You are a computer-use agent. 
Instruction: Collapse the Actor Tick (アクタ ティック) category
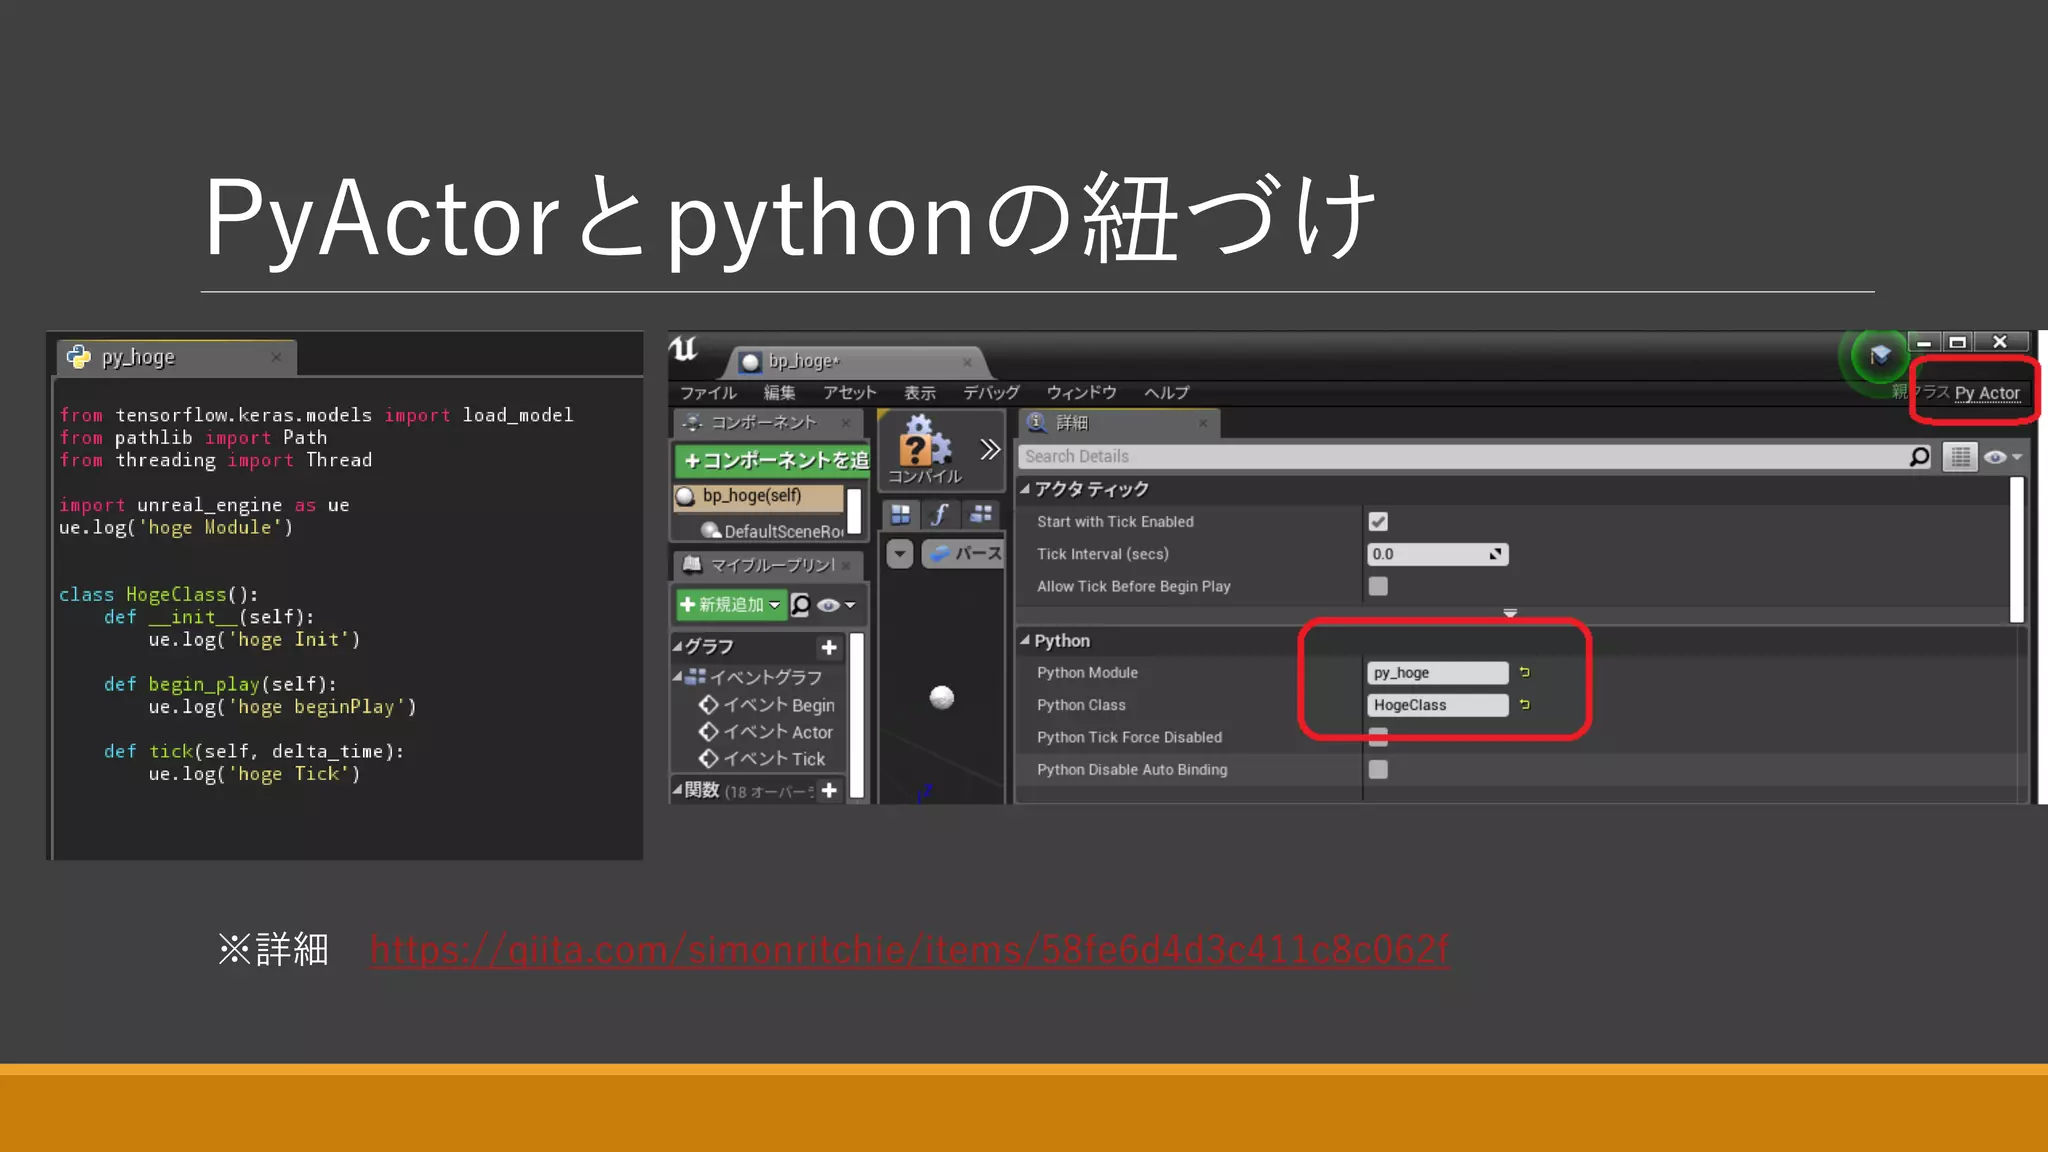coord(1025,489)
